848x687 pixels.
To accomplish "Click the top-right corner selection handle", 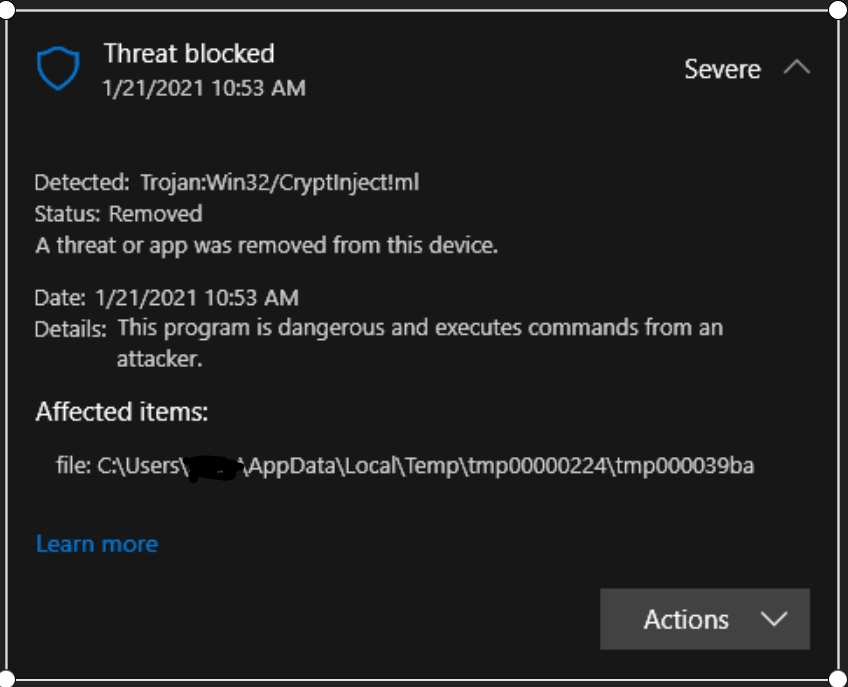I will (838, 9).
